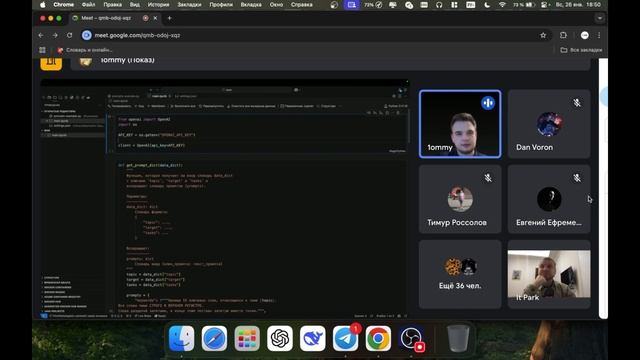The height and width of the screenshot is (360, 640).
Task: Select the It Park video tile
Action: (x=549, y=274)
